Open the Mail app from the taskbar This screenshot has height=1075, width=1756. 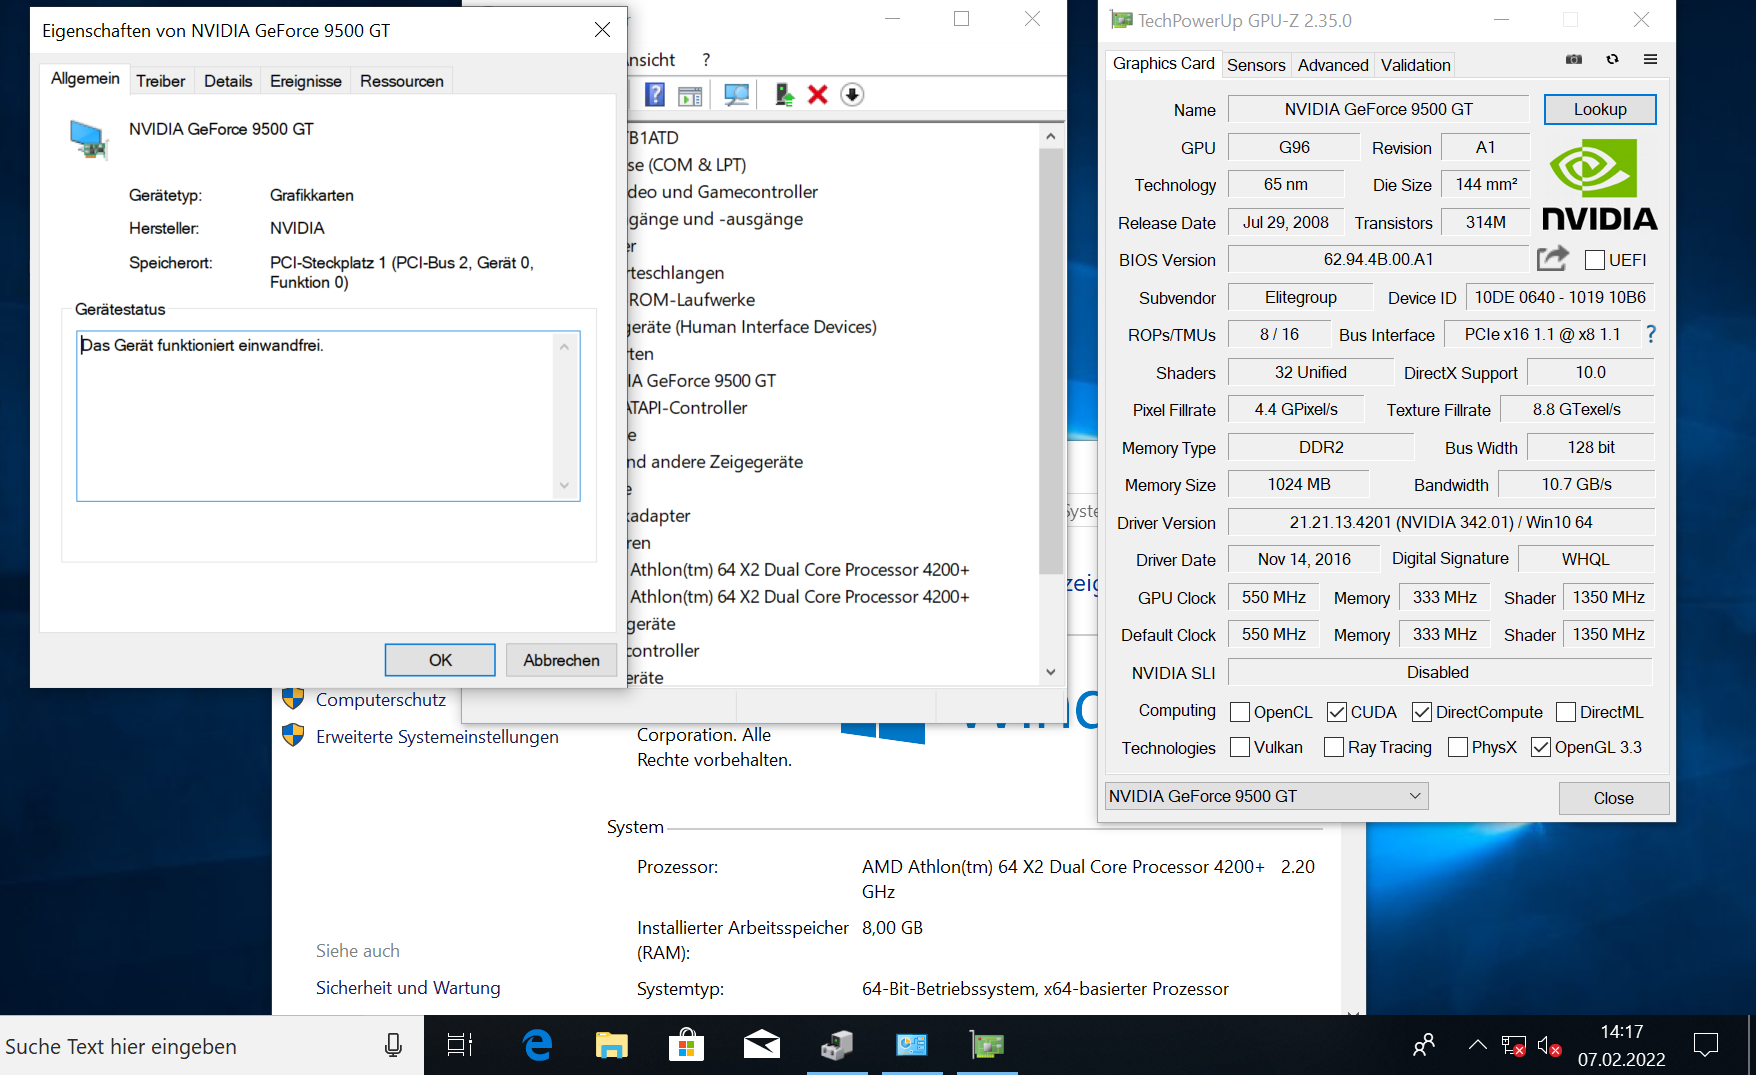pos(762,1046)
